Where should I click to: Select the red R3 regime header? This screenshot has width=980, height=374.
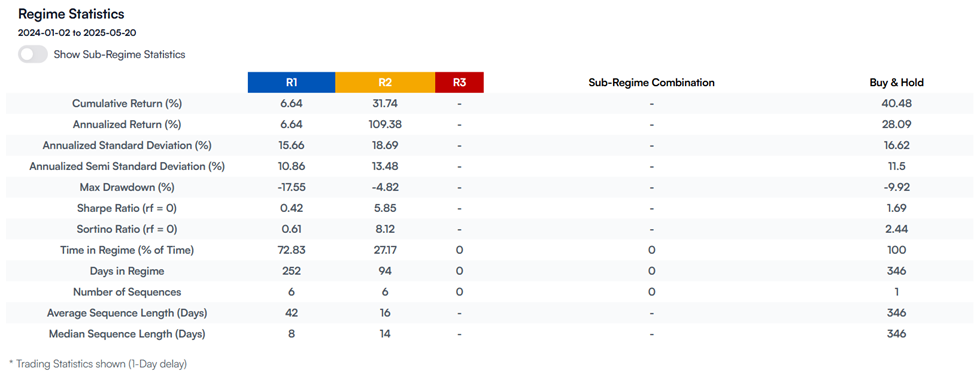click(459, 82)
